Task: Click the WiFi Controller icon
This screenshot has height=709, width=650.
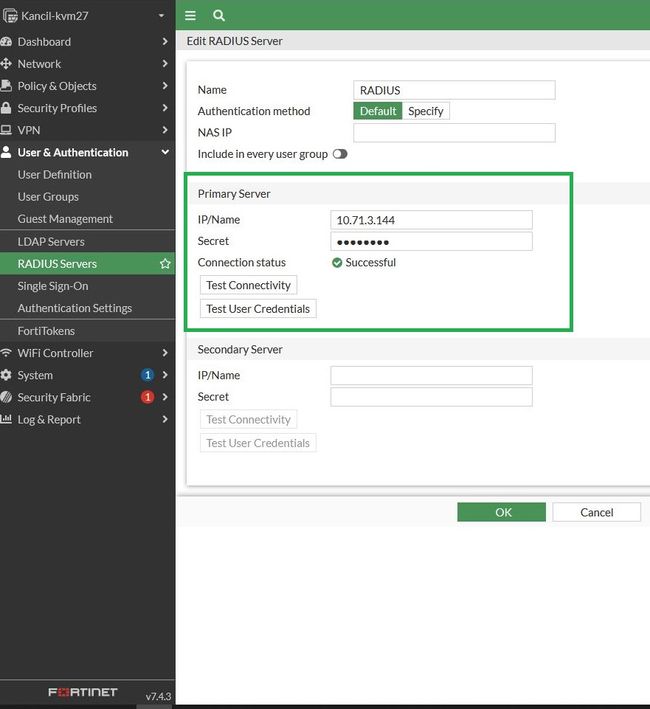Action: click(7, 353)
